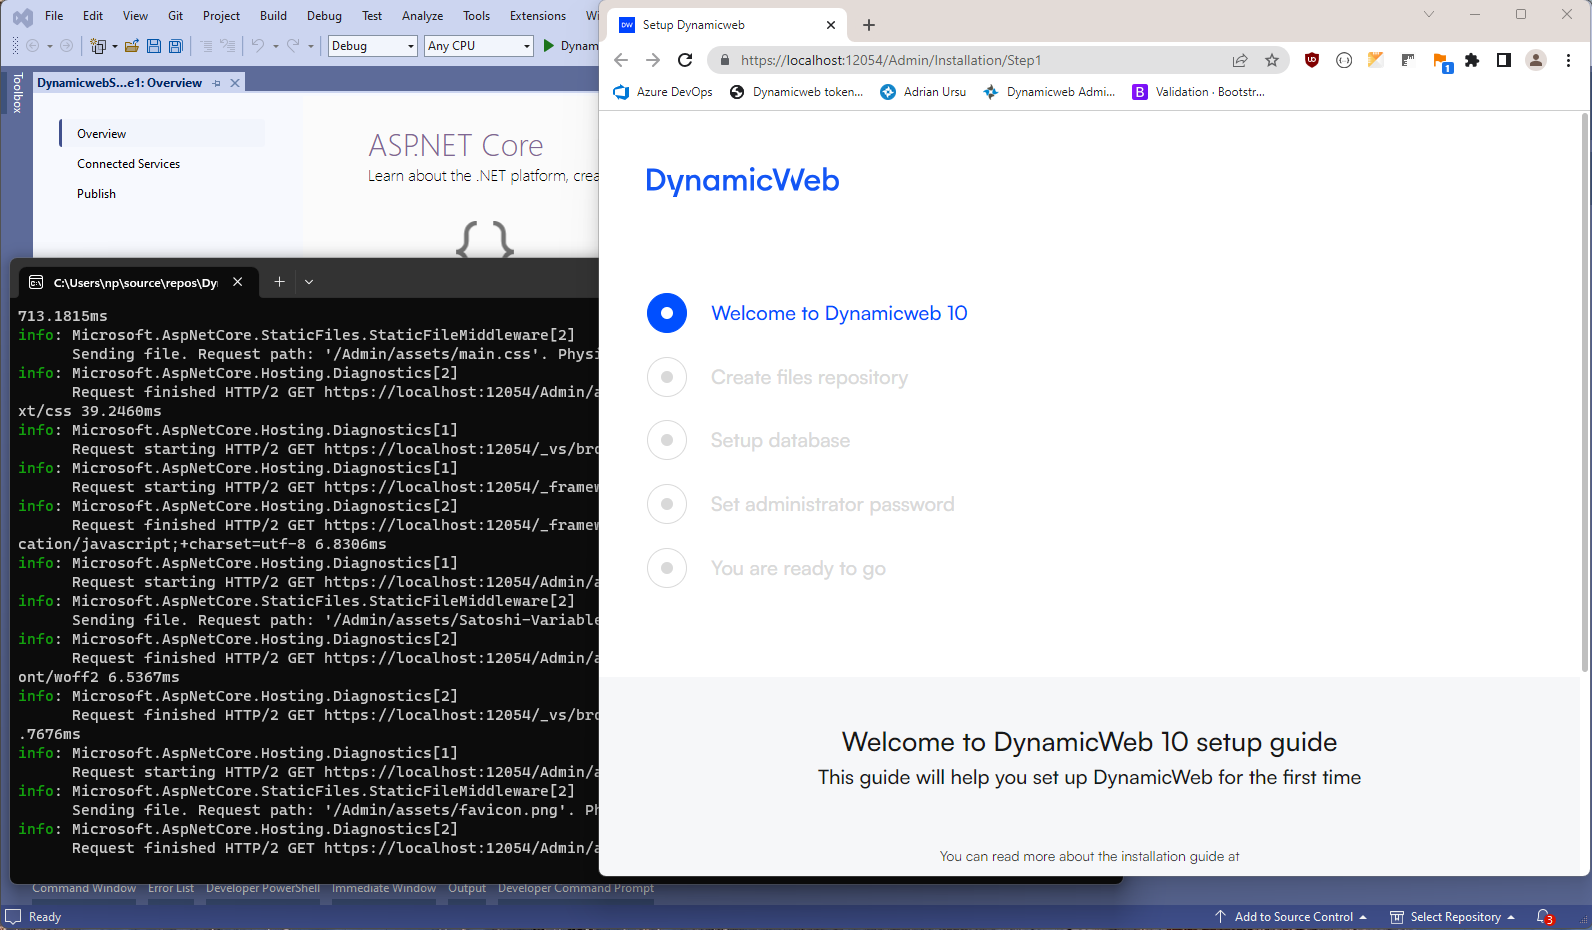
Task: Open the Git menu
Action: tap(175, 16)
